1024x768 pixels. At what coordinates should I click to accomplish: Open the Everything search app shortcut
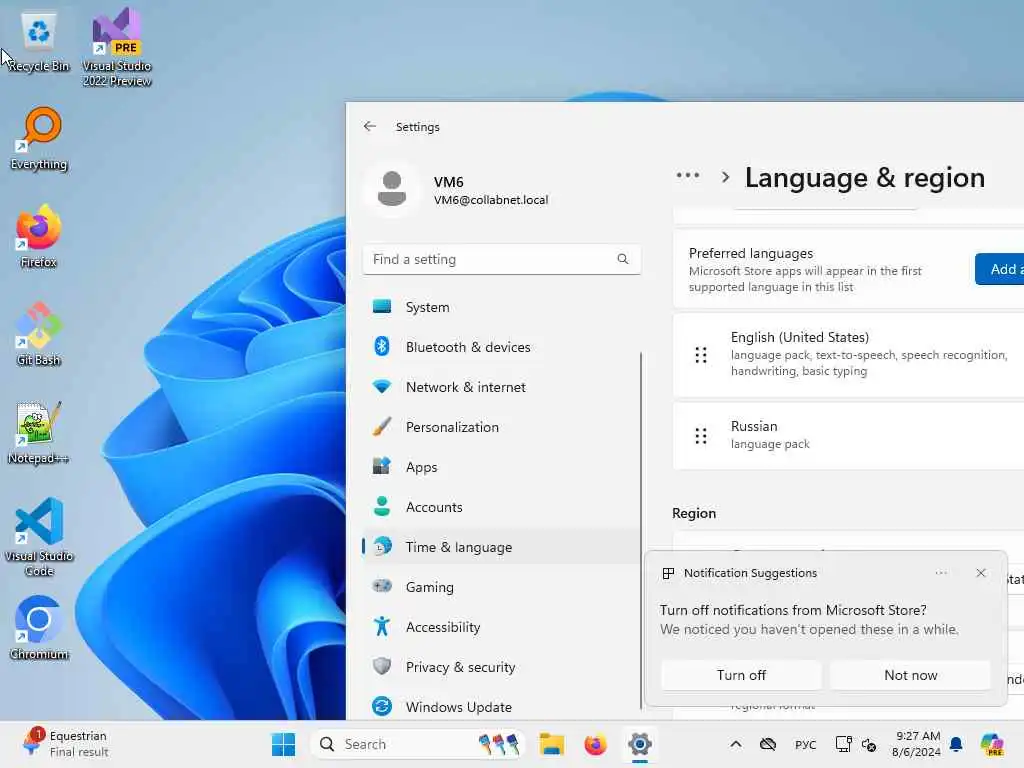39,138
